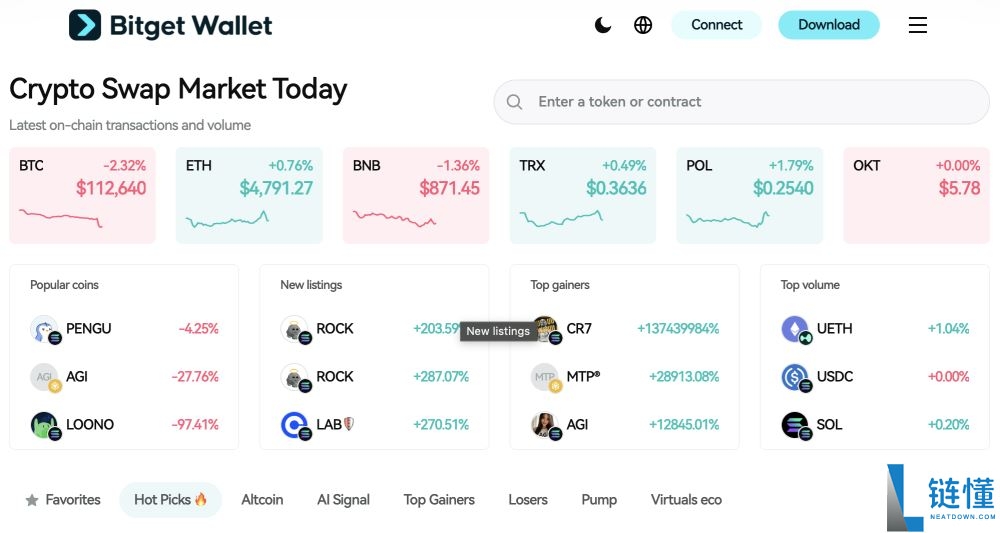Select the Hot Picks tab
Image resolution: width=1000 pixels, height=533 pixels.
[170, 500]
